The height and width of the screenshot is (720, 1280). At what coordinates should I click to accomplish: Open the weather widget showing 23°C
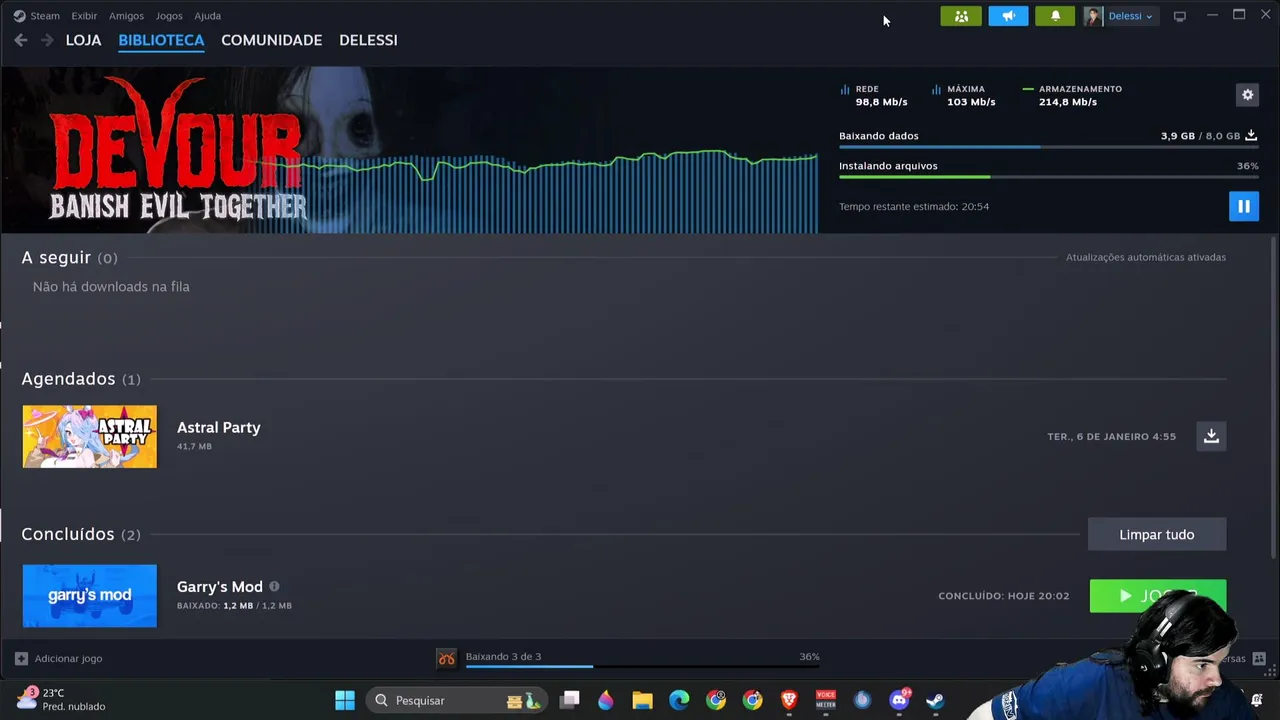(62, 699)
